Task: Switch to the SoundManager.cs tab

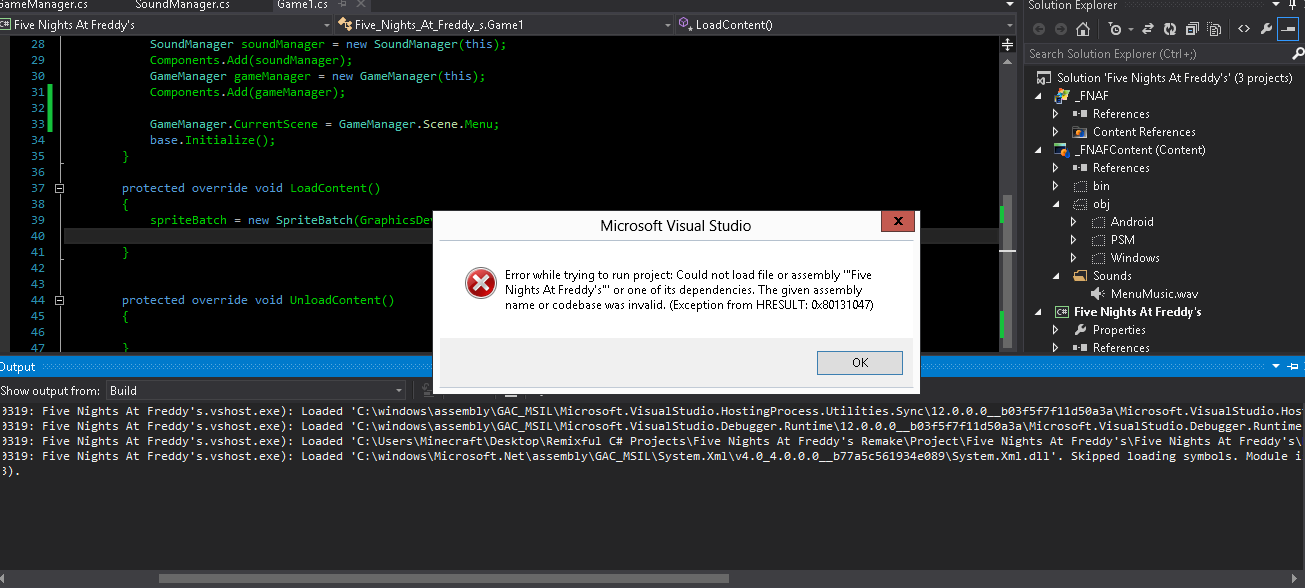Action: click(181, 6)
